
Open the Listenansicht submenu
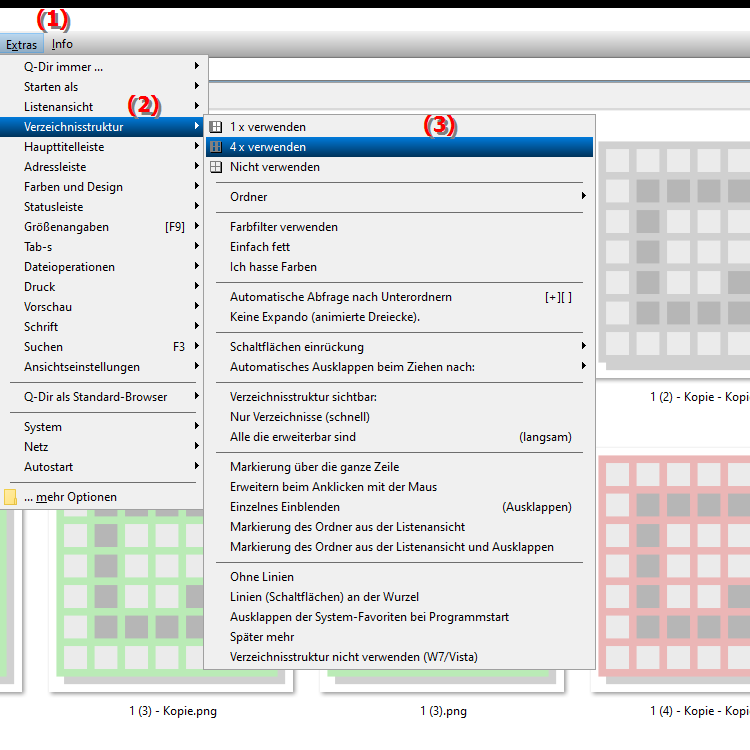[x=103, y=107]
